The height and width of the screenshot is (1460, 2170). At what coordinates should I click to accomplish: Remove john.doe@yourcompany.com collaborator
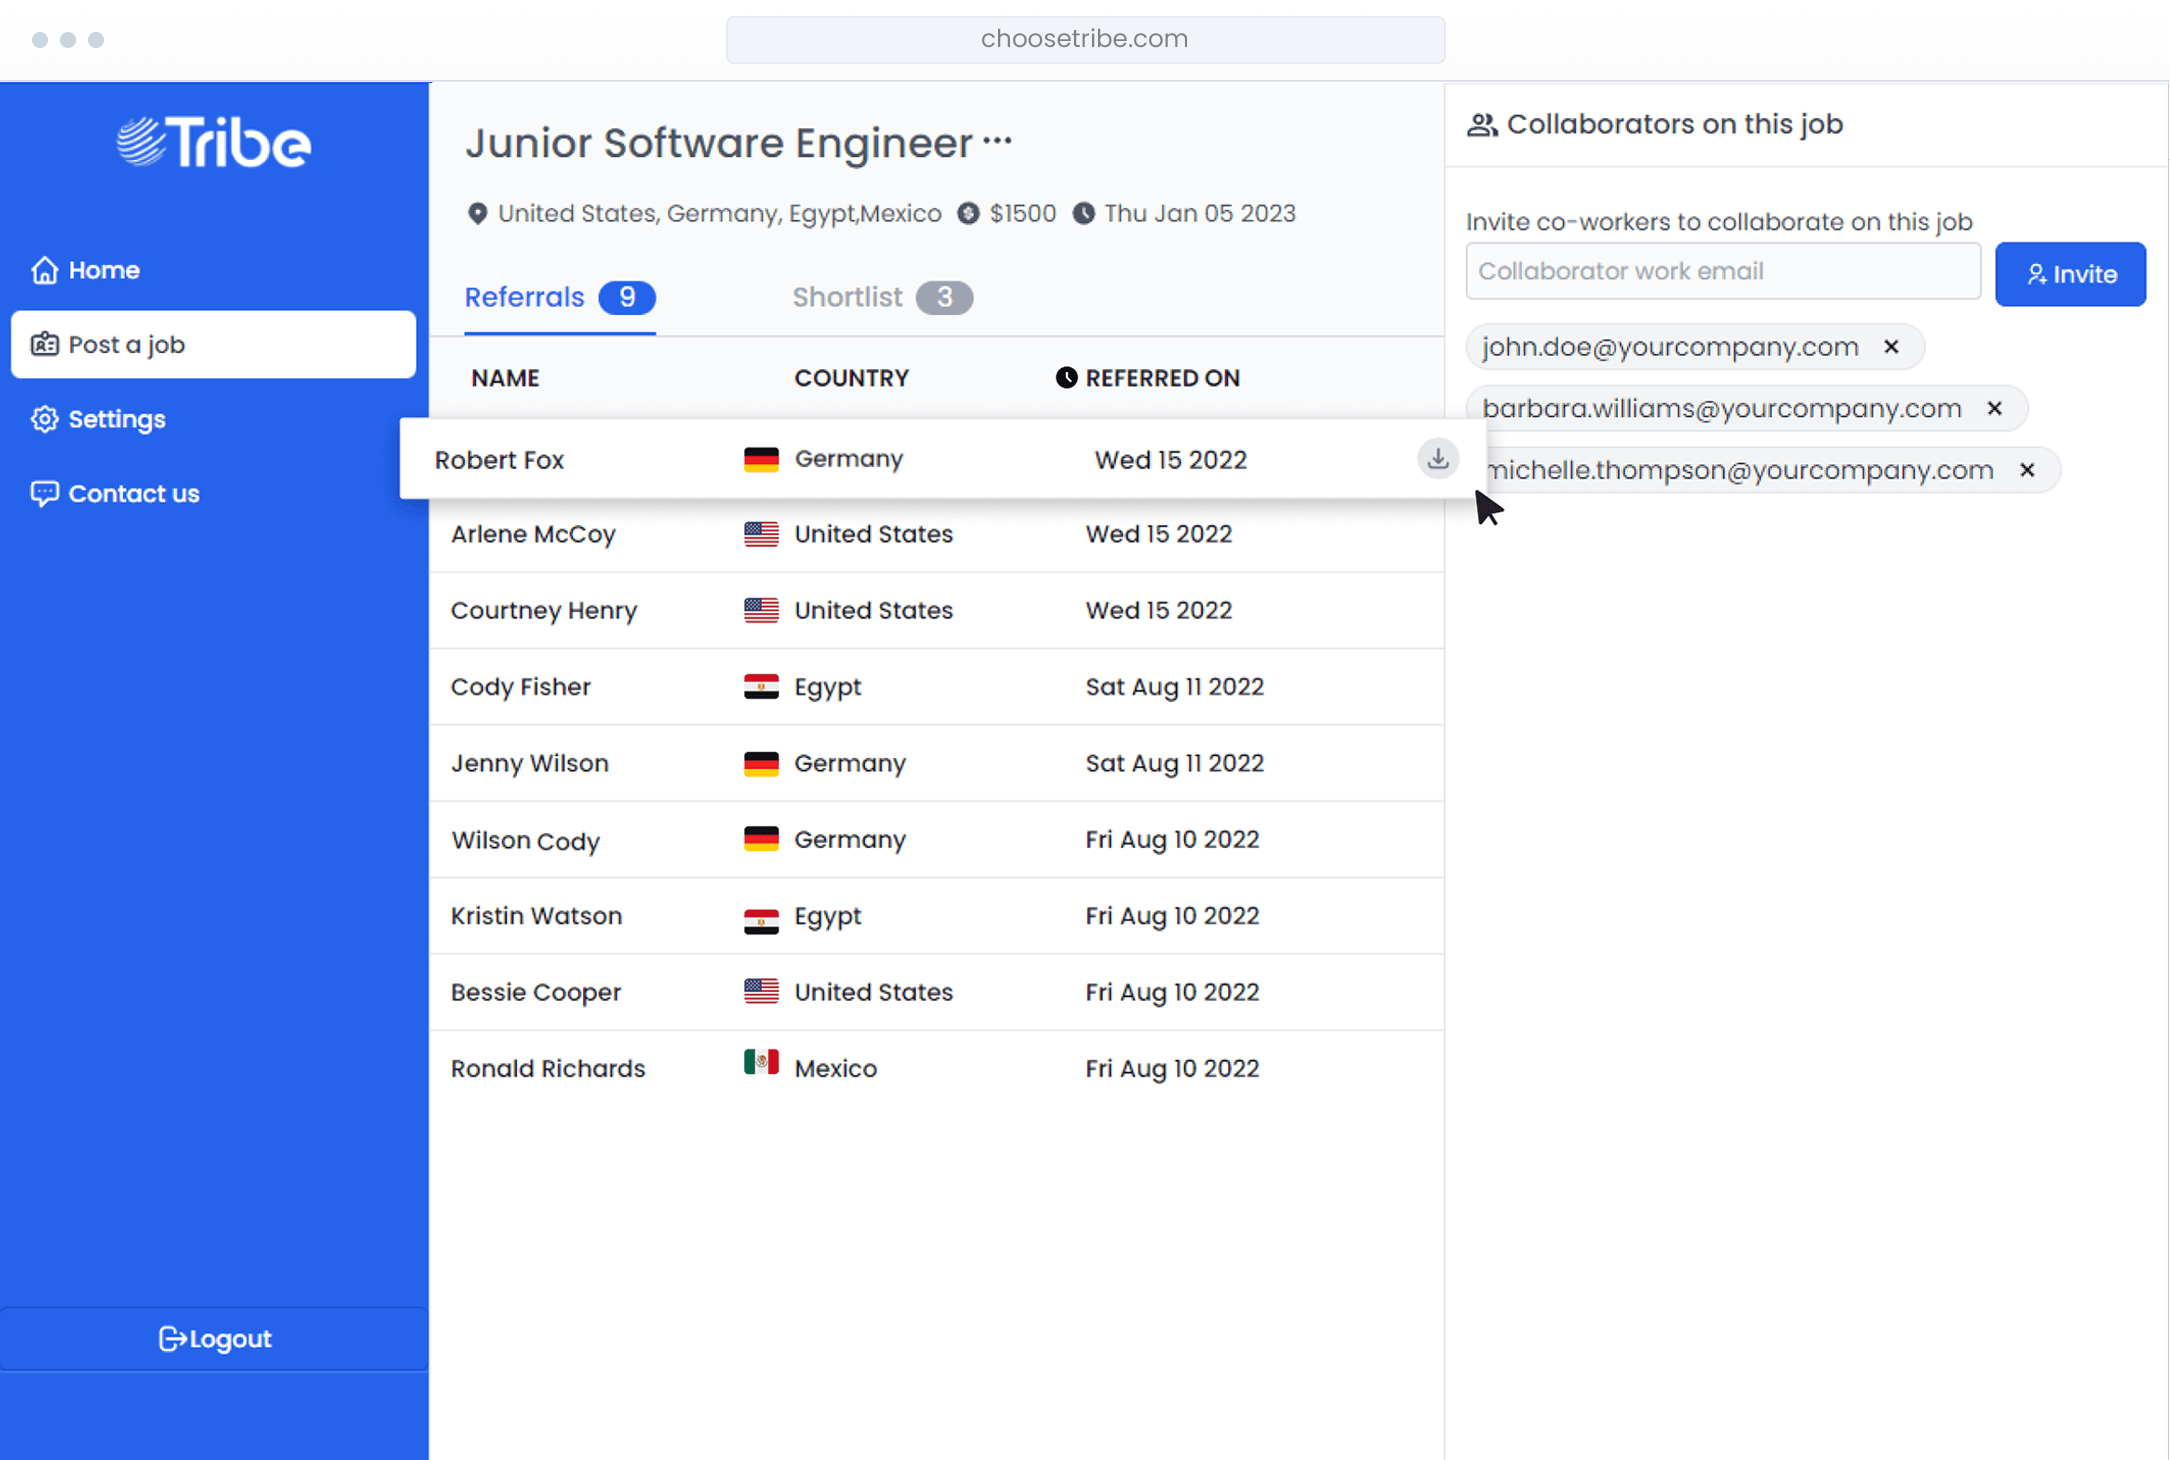tap(1890, 347)
